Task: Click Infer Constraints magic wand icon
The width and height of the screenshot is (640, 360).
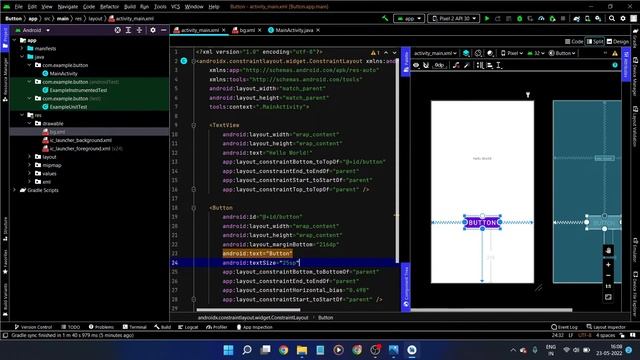Action: coord(467,65)
